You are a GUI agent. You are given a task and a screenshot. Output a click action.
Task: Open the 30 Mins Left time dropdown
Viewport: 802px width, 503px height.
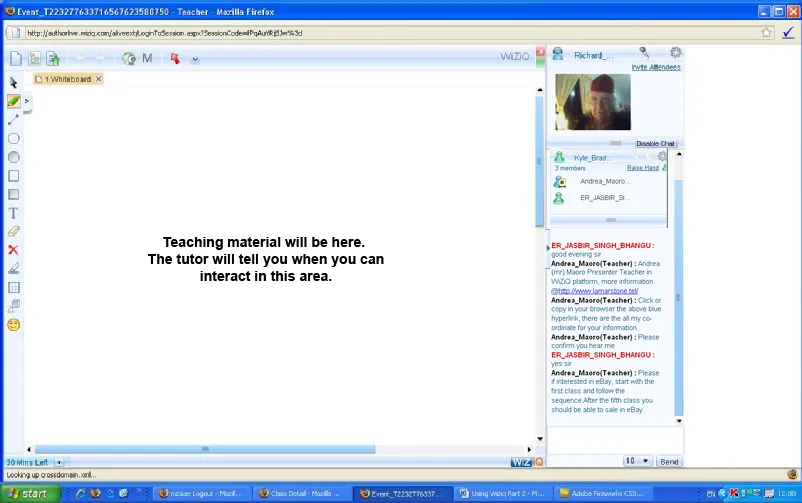click(59, 462)
